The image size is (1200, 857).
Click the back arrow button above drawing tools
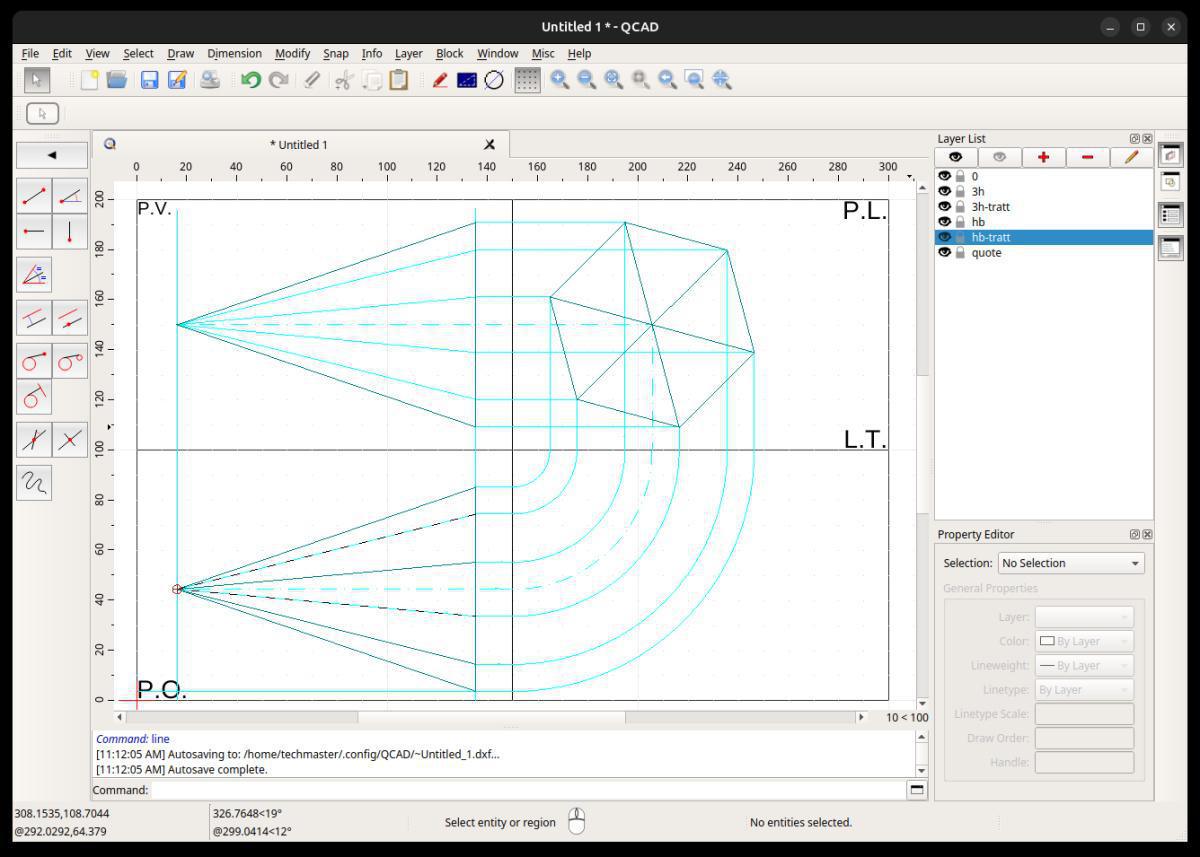click(52, 155)
